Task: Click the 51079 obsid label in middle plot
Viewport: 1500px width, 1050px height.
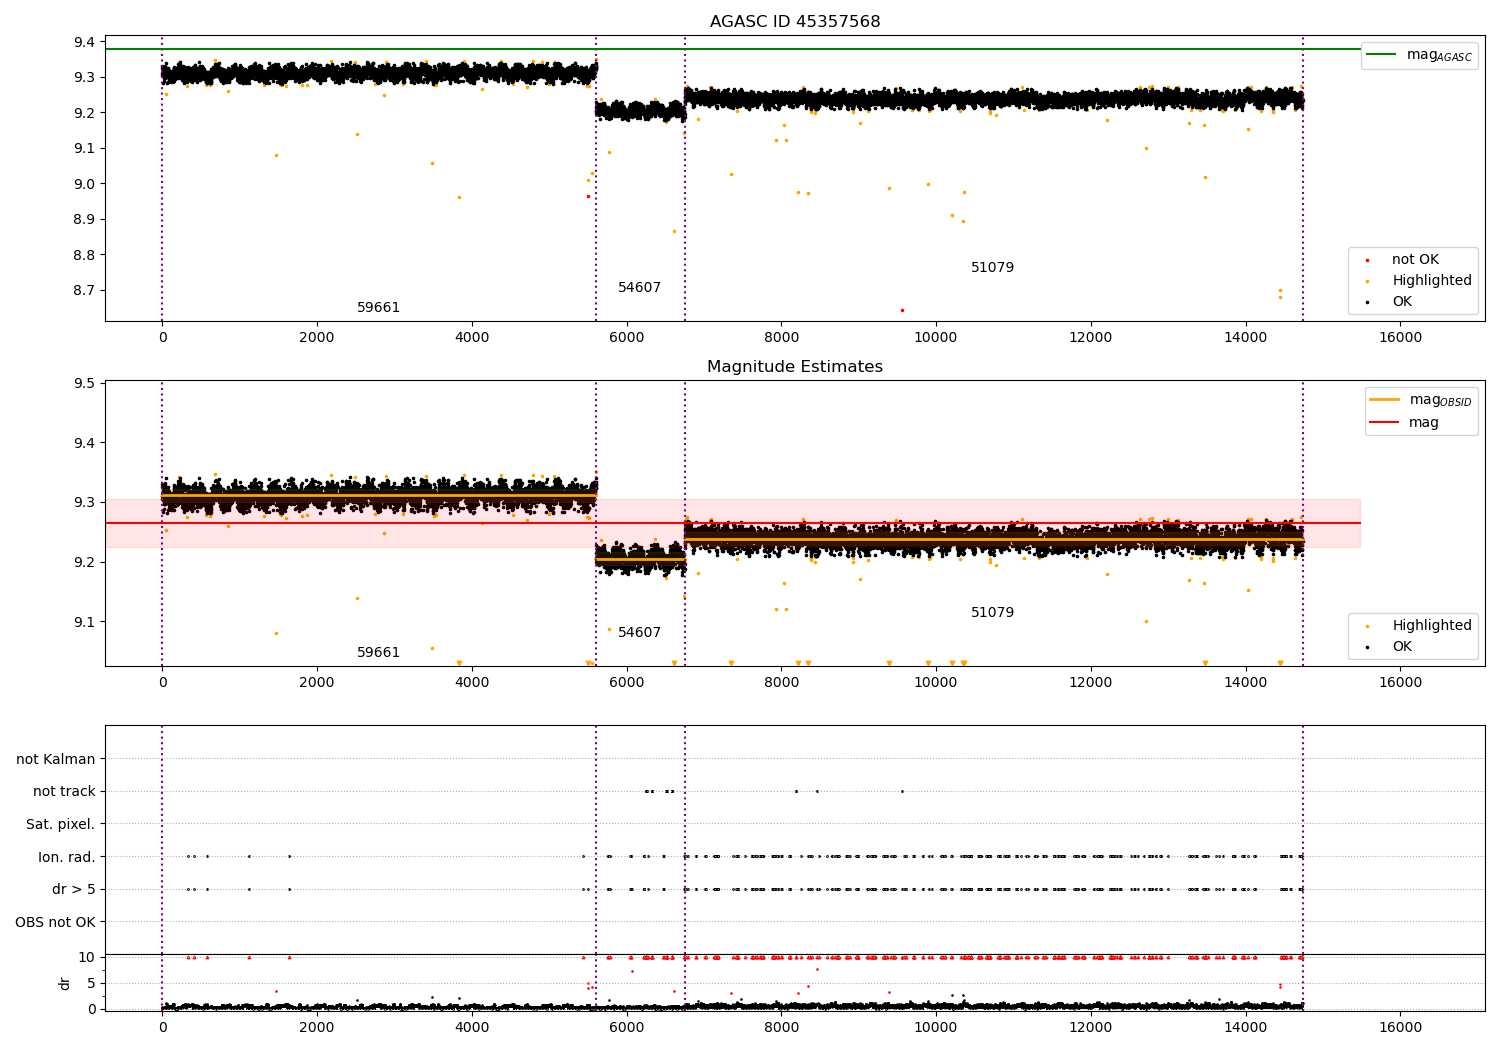Action: coord(992,613)
